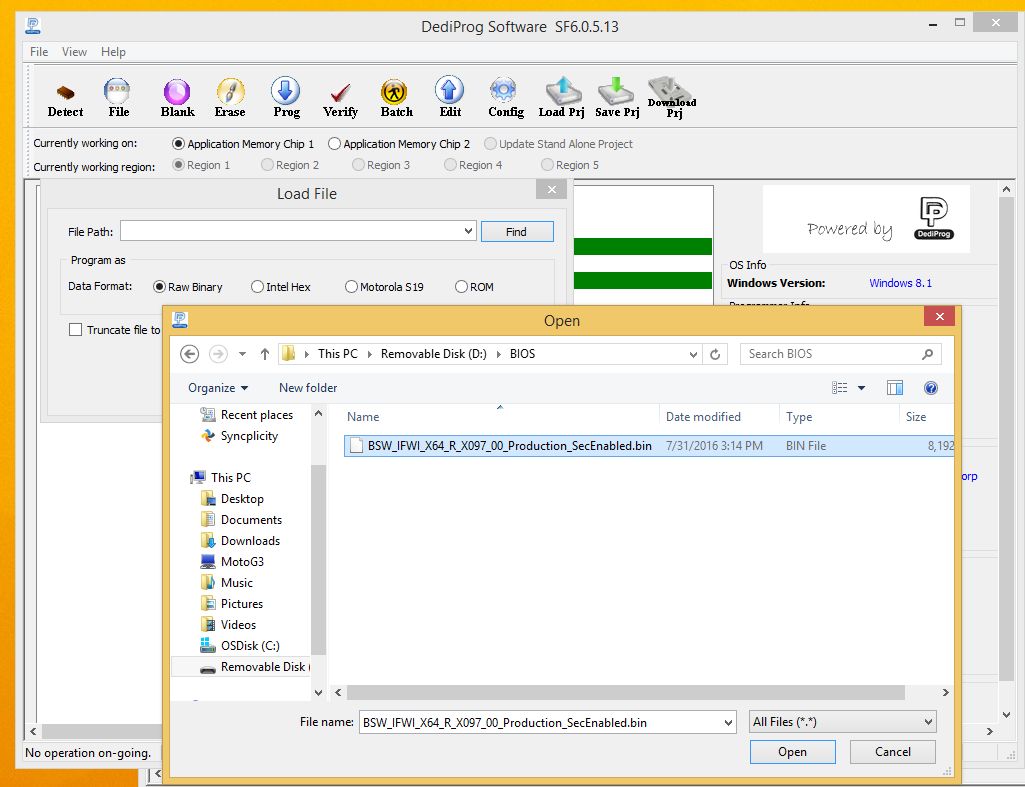Click the Verify checkmark icon

[x=340, y=97]
